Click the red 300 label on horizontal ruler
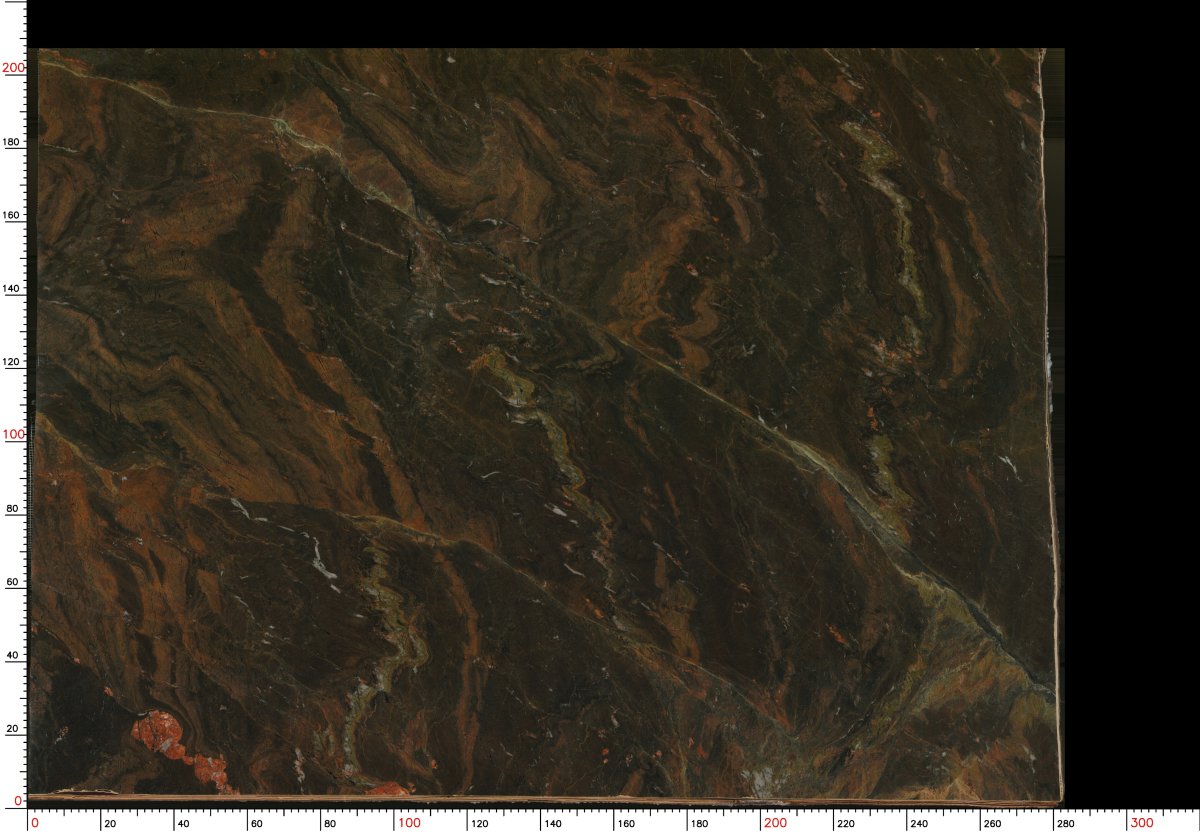 pos(1142,823)
